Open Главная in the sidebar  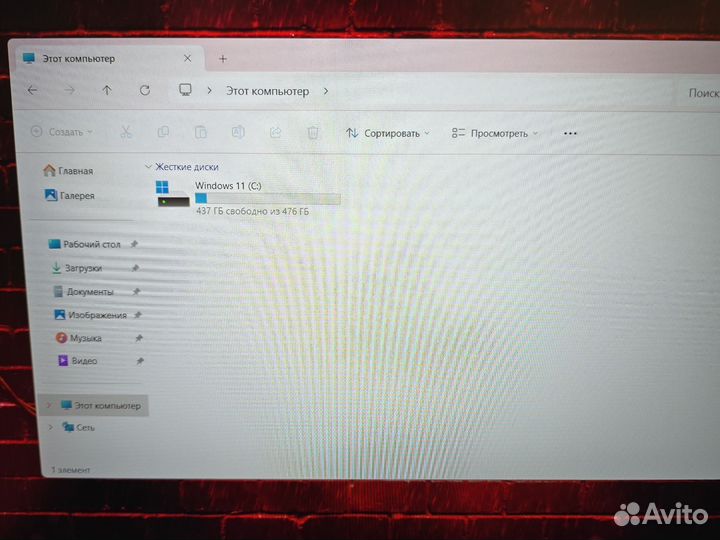pyautogui.click(x=68, y=171)
